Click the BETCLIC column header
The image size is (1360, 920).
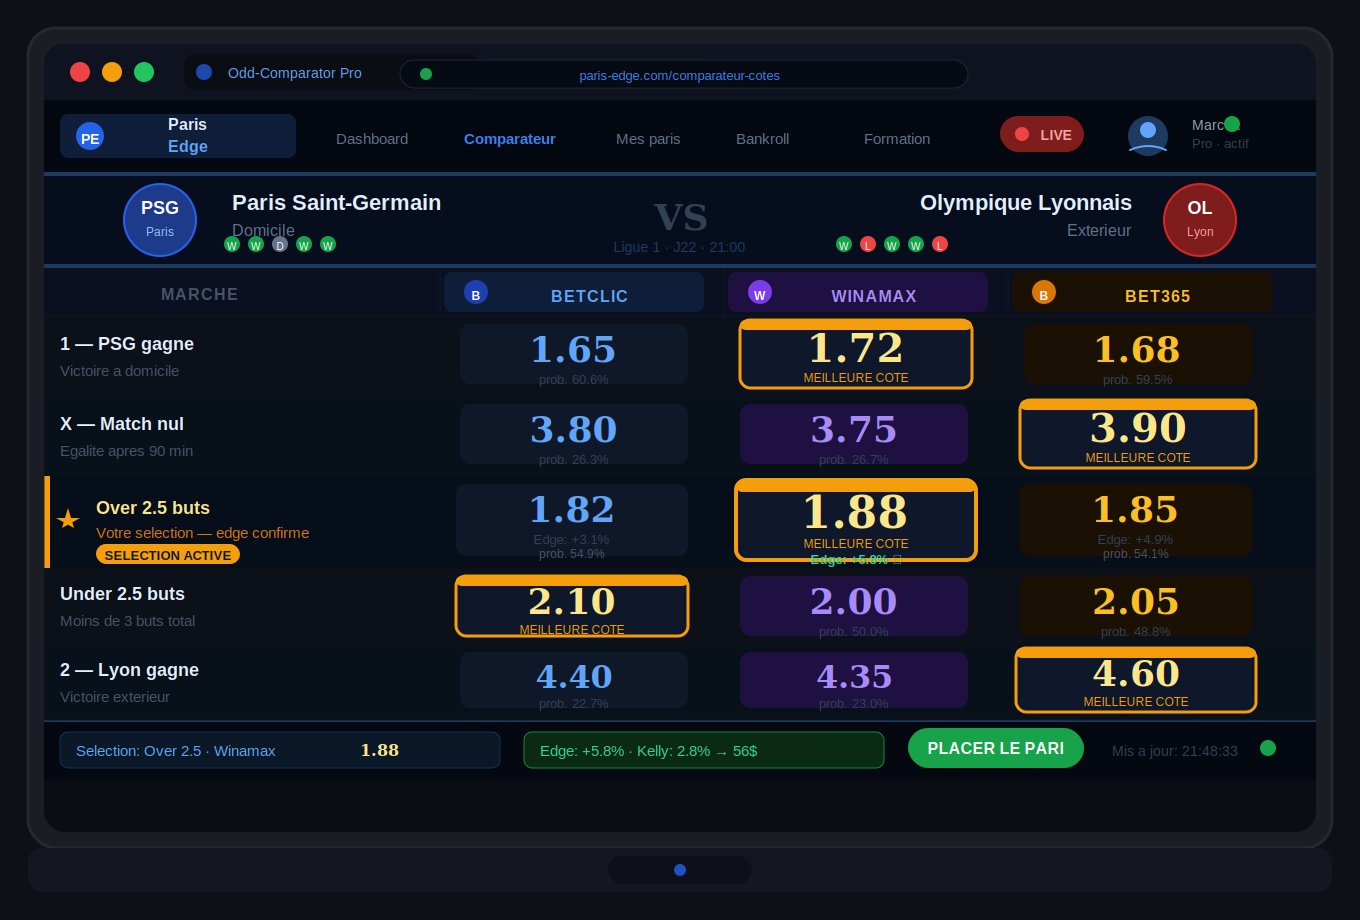pos(574,292)
